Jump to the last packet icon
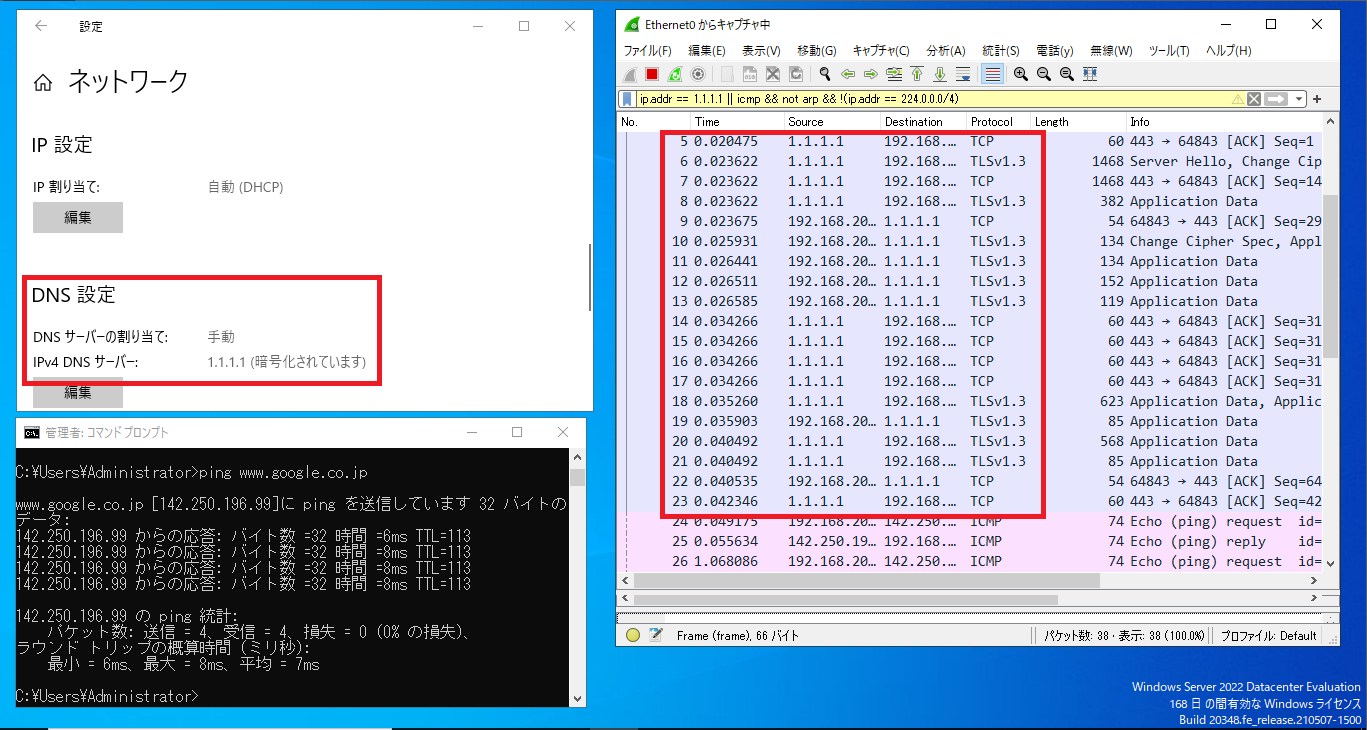Screen dimensions: 1367x730 940,74
